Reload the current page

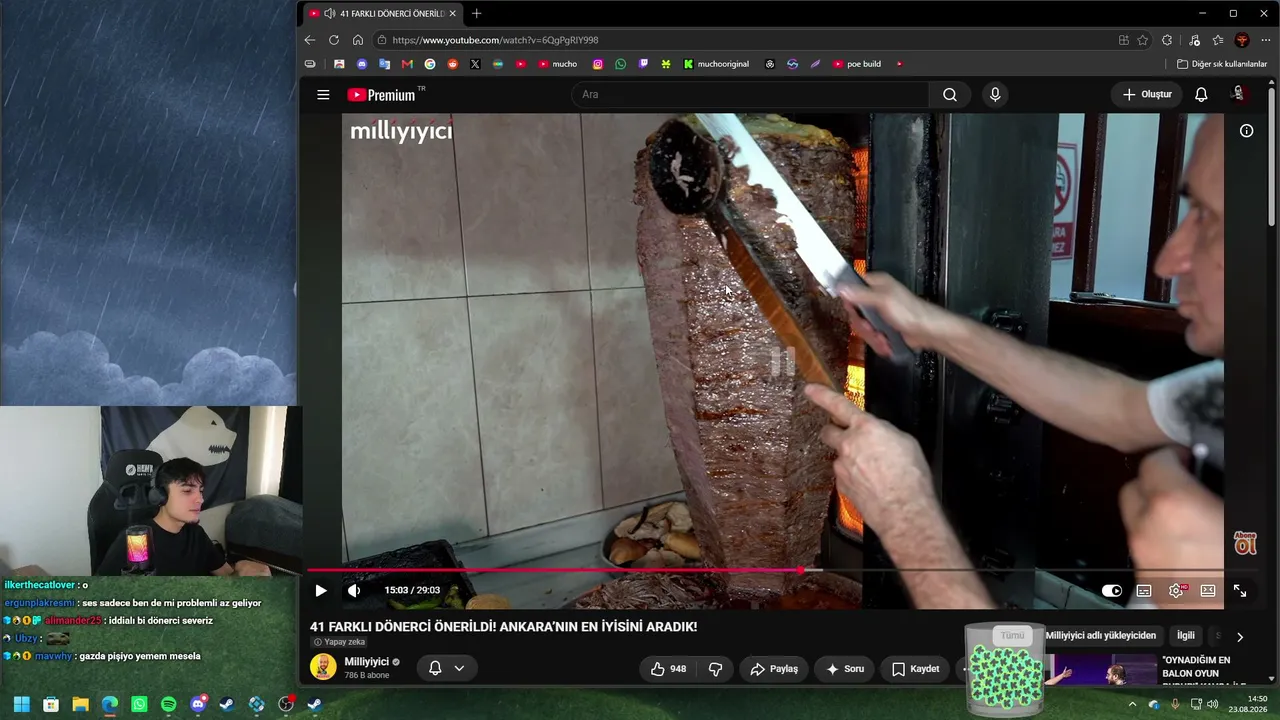[x=334, y=40]
